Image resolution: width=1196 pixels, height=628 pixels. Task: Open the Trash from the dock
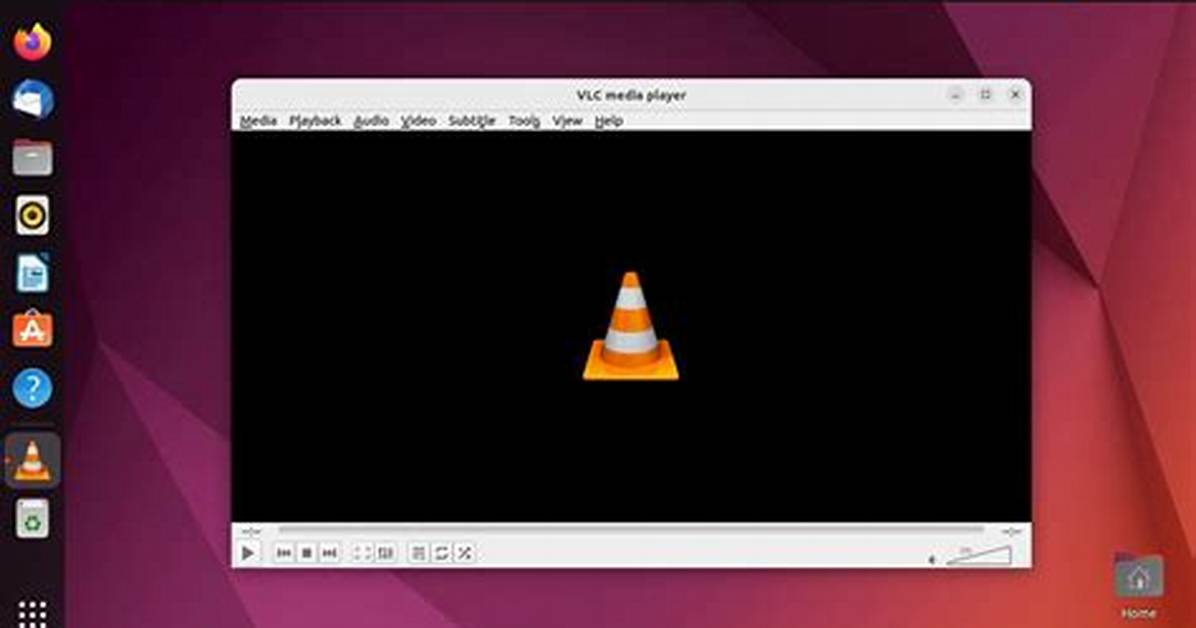click(x=33, y=518)
